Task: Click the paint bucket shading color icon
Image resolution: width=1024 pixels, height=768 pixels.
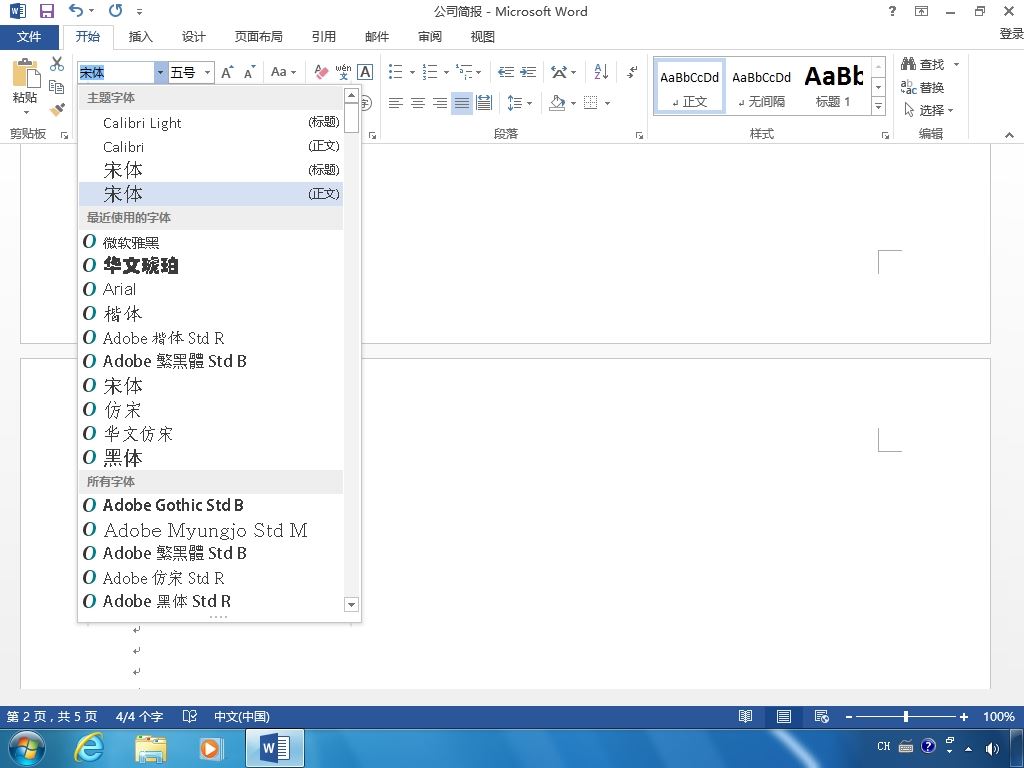Action: (x=557, y=103)
